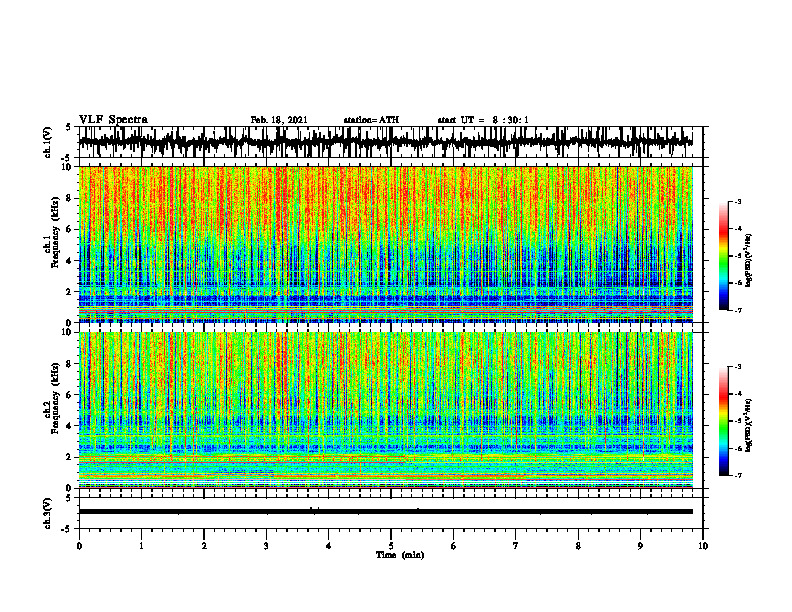
Task: Click the "station=ATH" header label
Action: click(x=371, y=120)
